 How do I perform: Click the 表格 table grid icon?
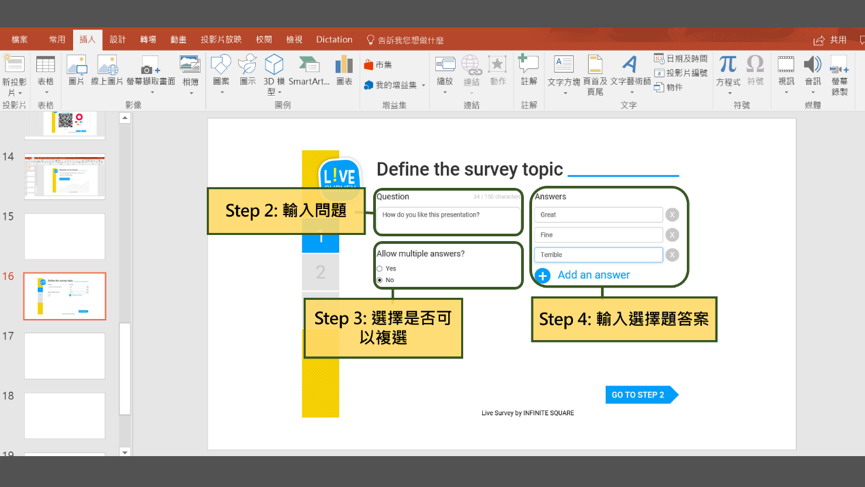pyautogui.click(x=45, y=65)
